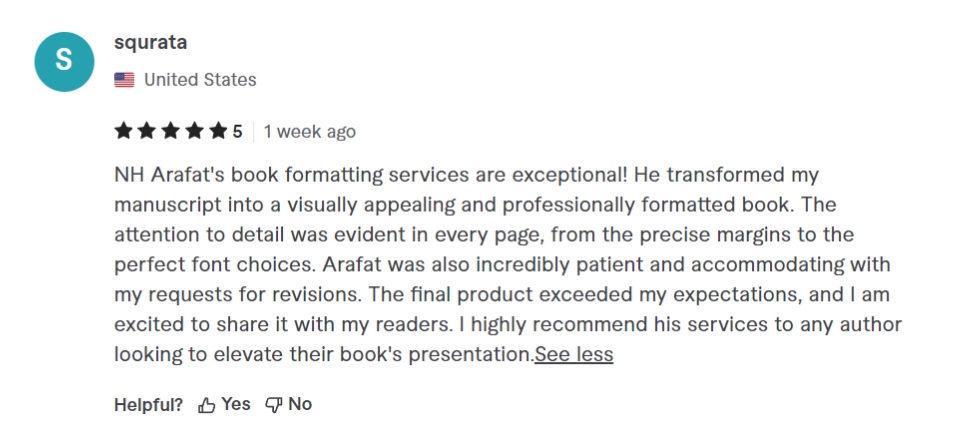The width and height of the screenshot is (963, 442).
Task: Click the "Helpful?" label
Action: (149, 404)
